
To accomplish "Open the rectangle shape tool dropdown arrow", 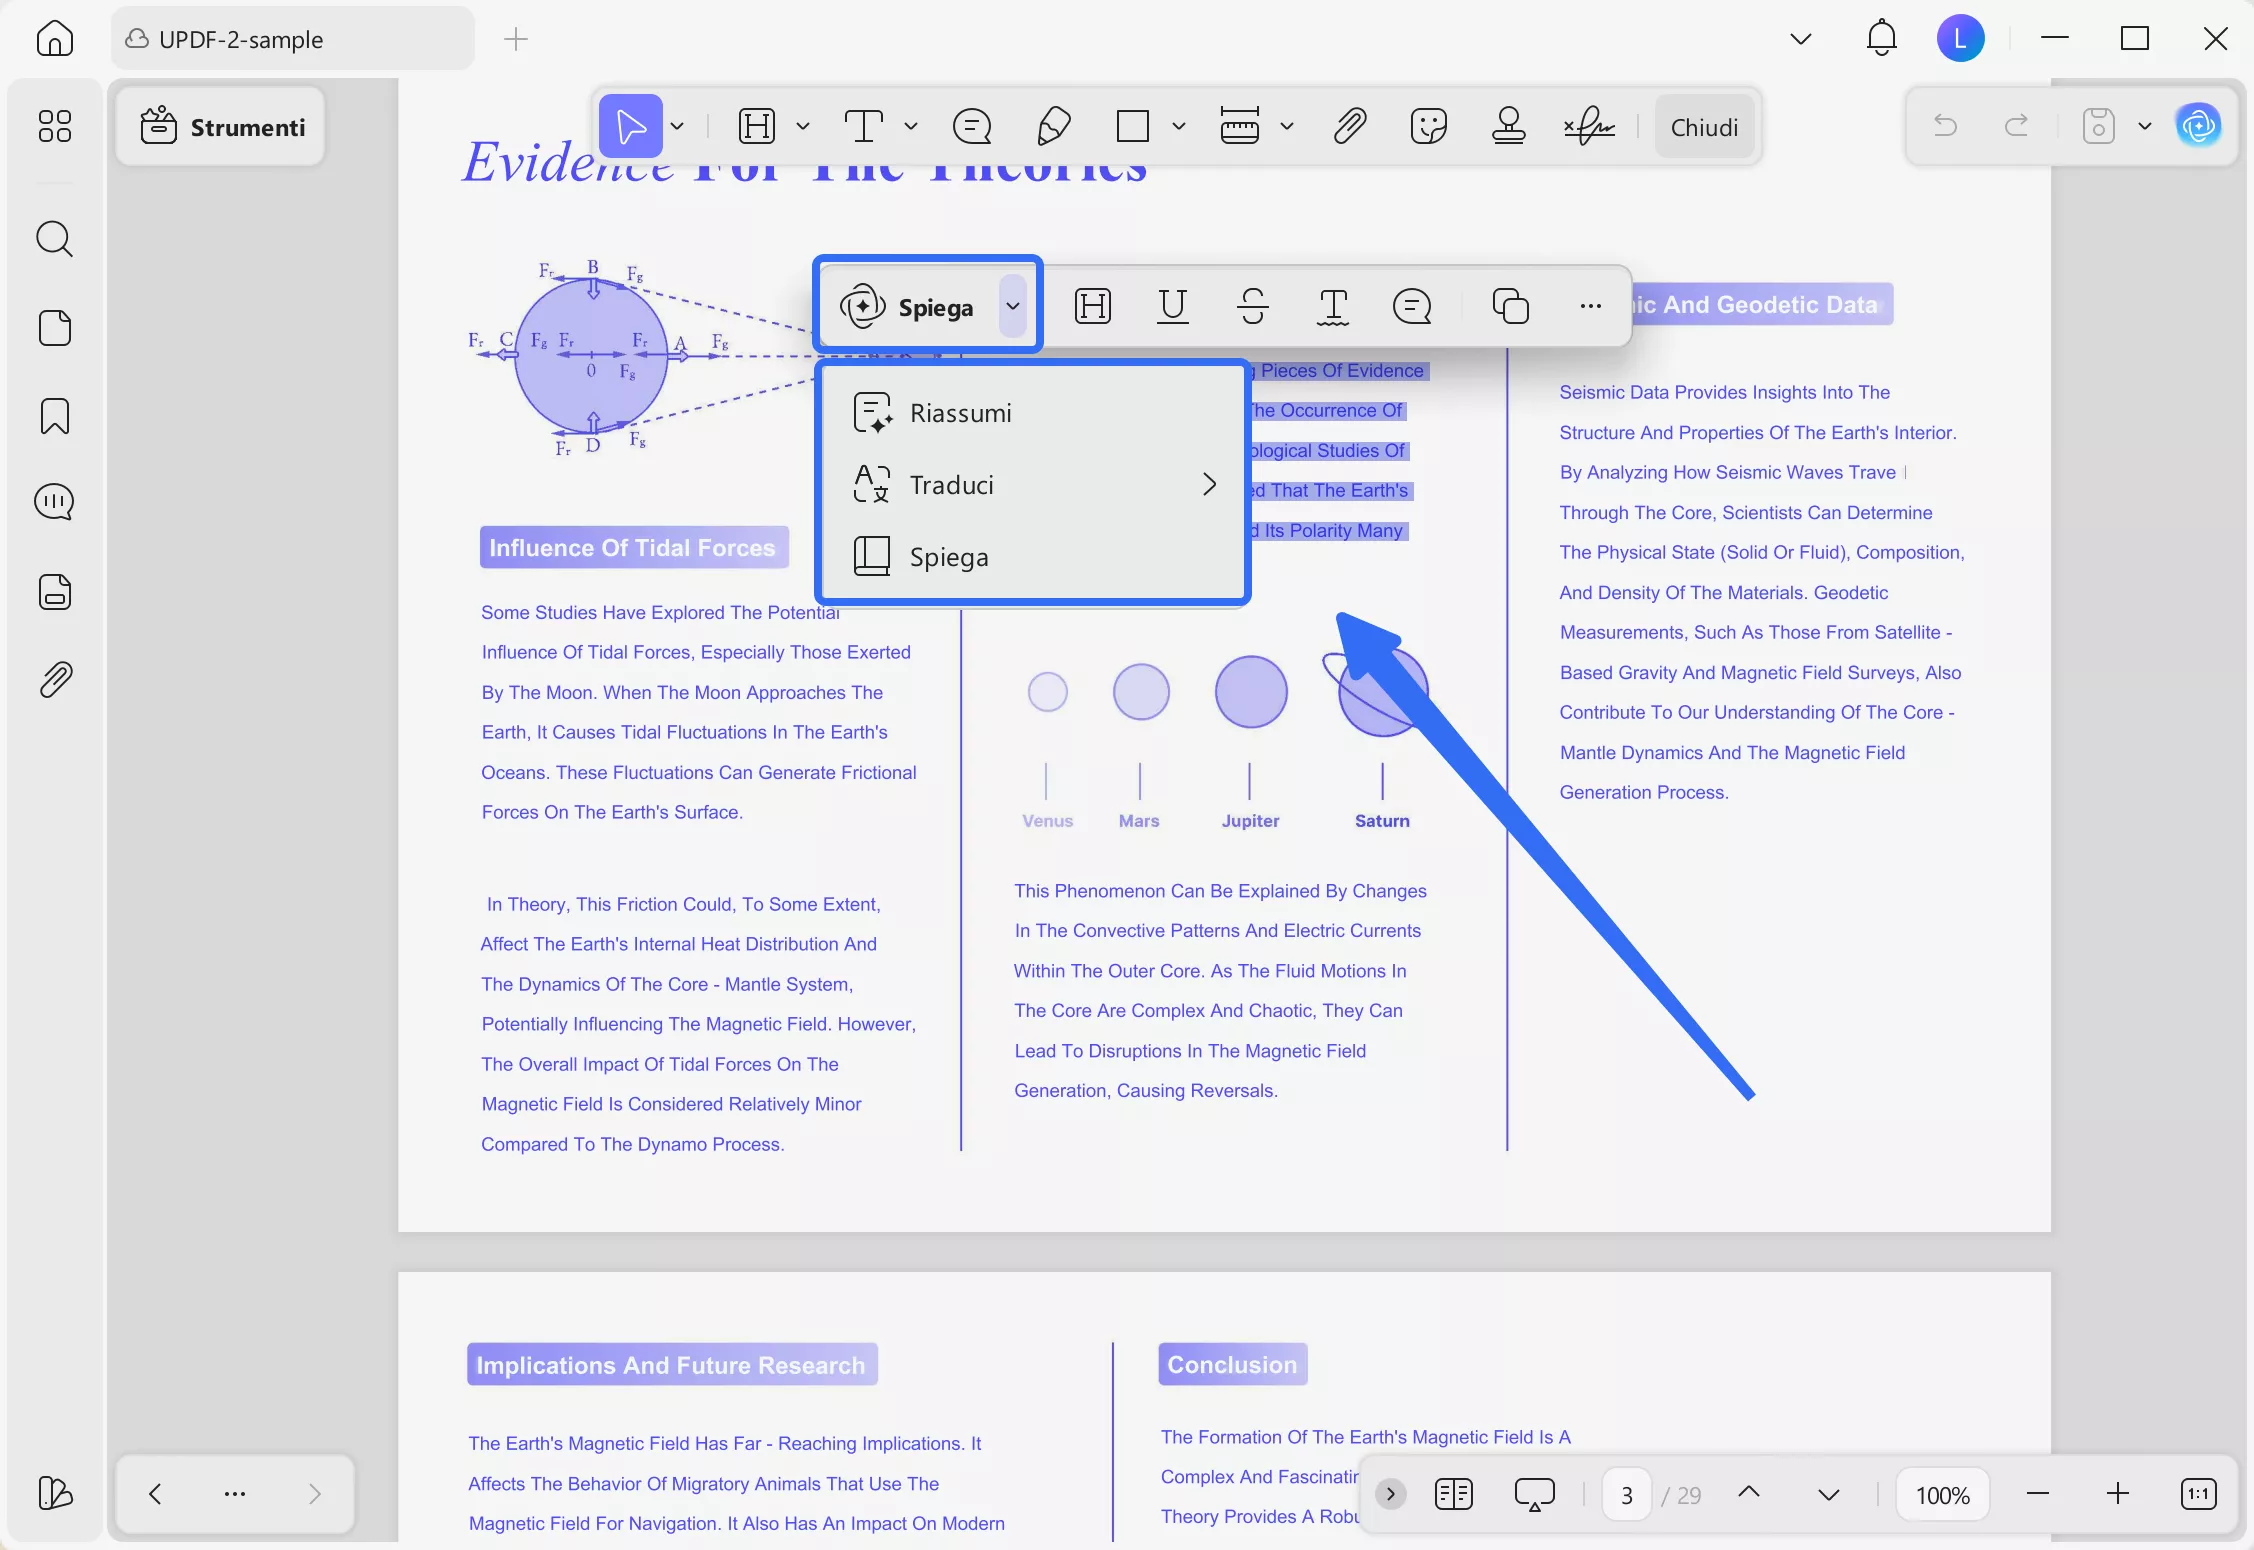I will point(1179,126).
